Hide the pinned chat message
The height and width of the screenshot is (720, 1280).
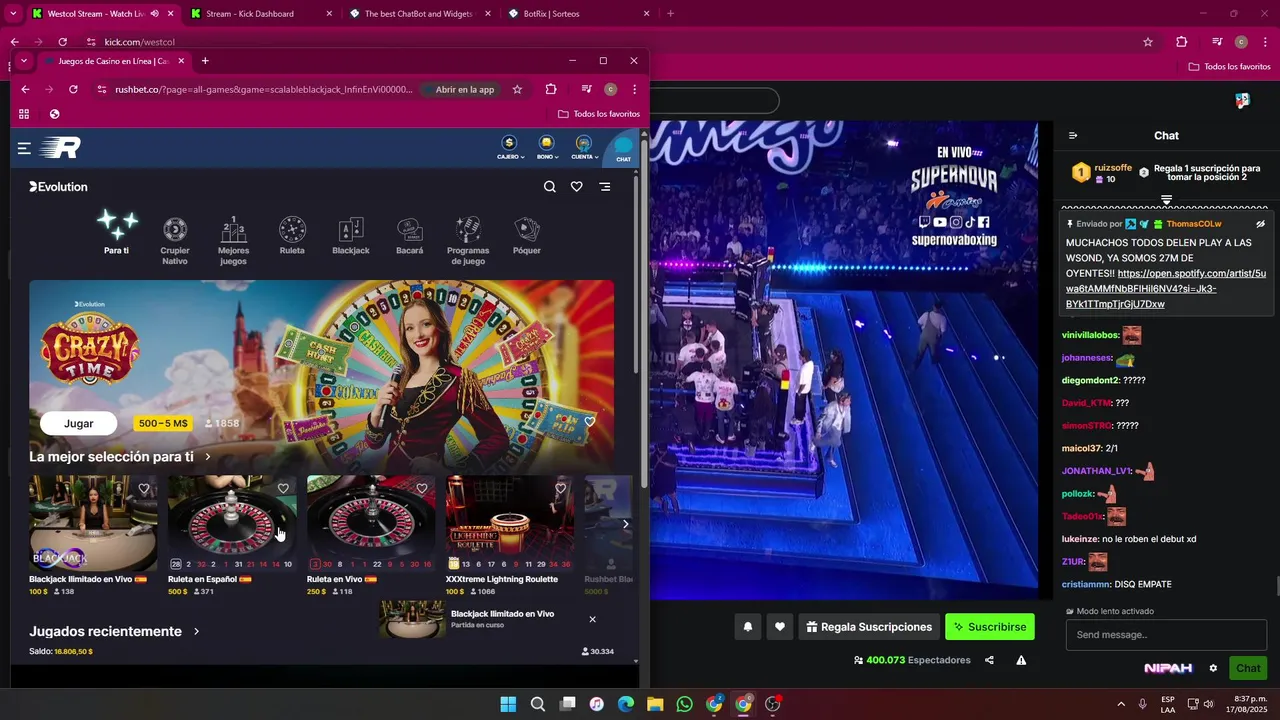1260,224
